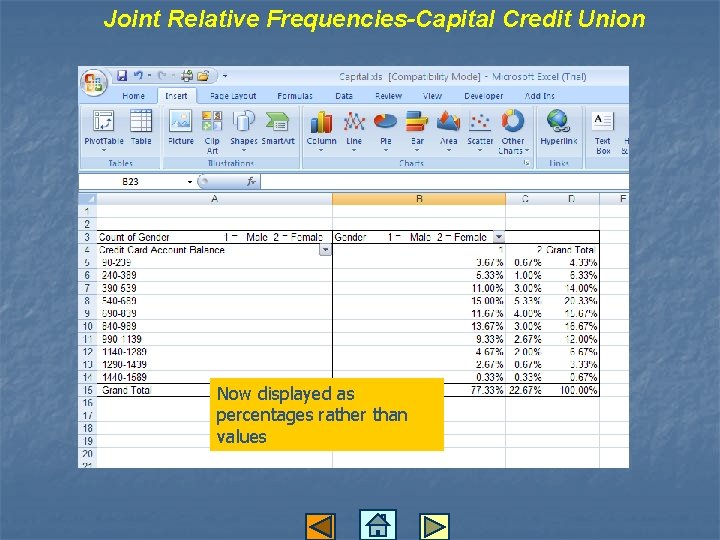Click inside the formula bar
The width and height of the screenshot is (720, 540).
[x=444, y=181]
